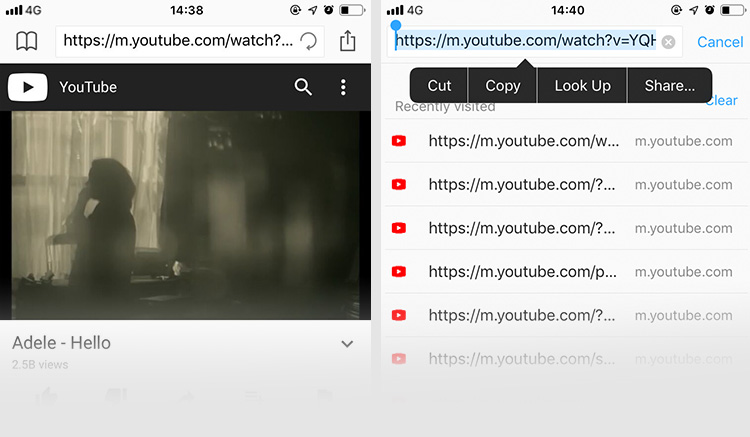Tap the blue text selection handle
The width and height of the screenshot is (750, 437).
(396, 26)
